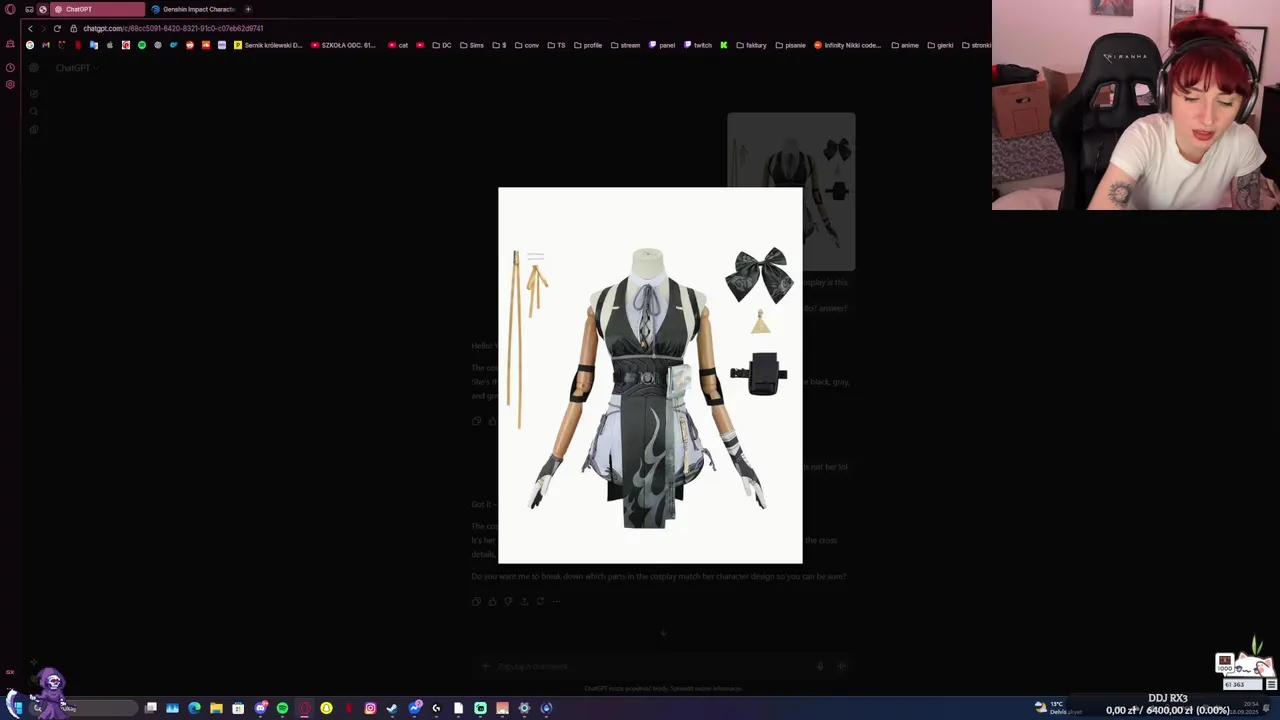Open Netflix from the taskbar
Image resolution: width=1280 pixels, height=720 pixels.
(348, 708)
